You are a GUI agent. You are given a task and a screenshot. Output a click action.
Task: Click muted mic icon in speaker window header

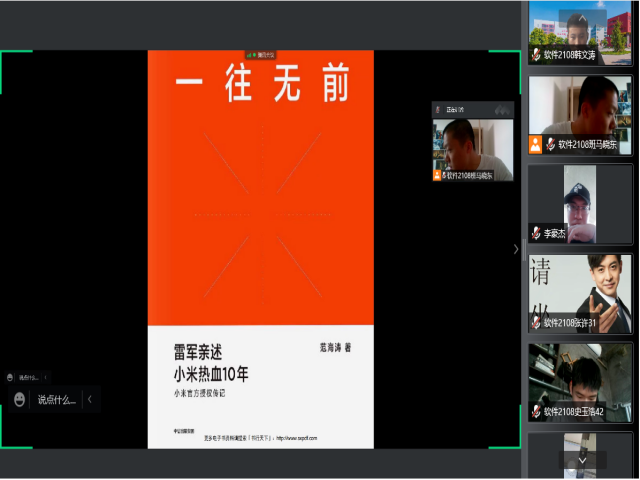click(438, 109)
